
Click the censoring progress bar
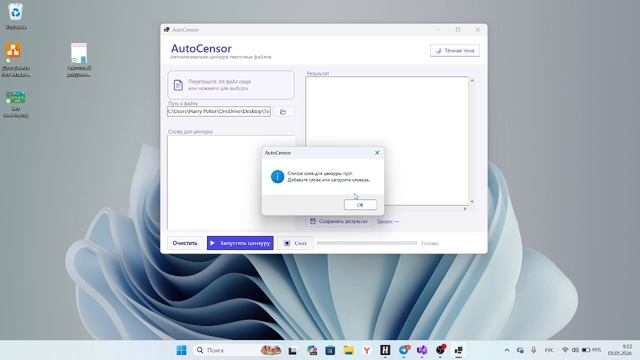367,243
